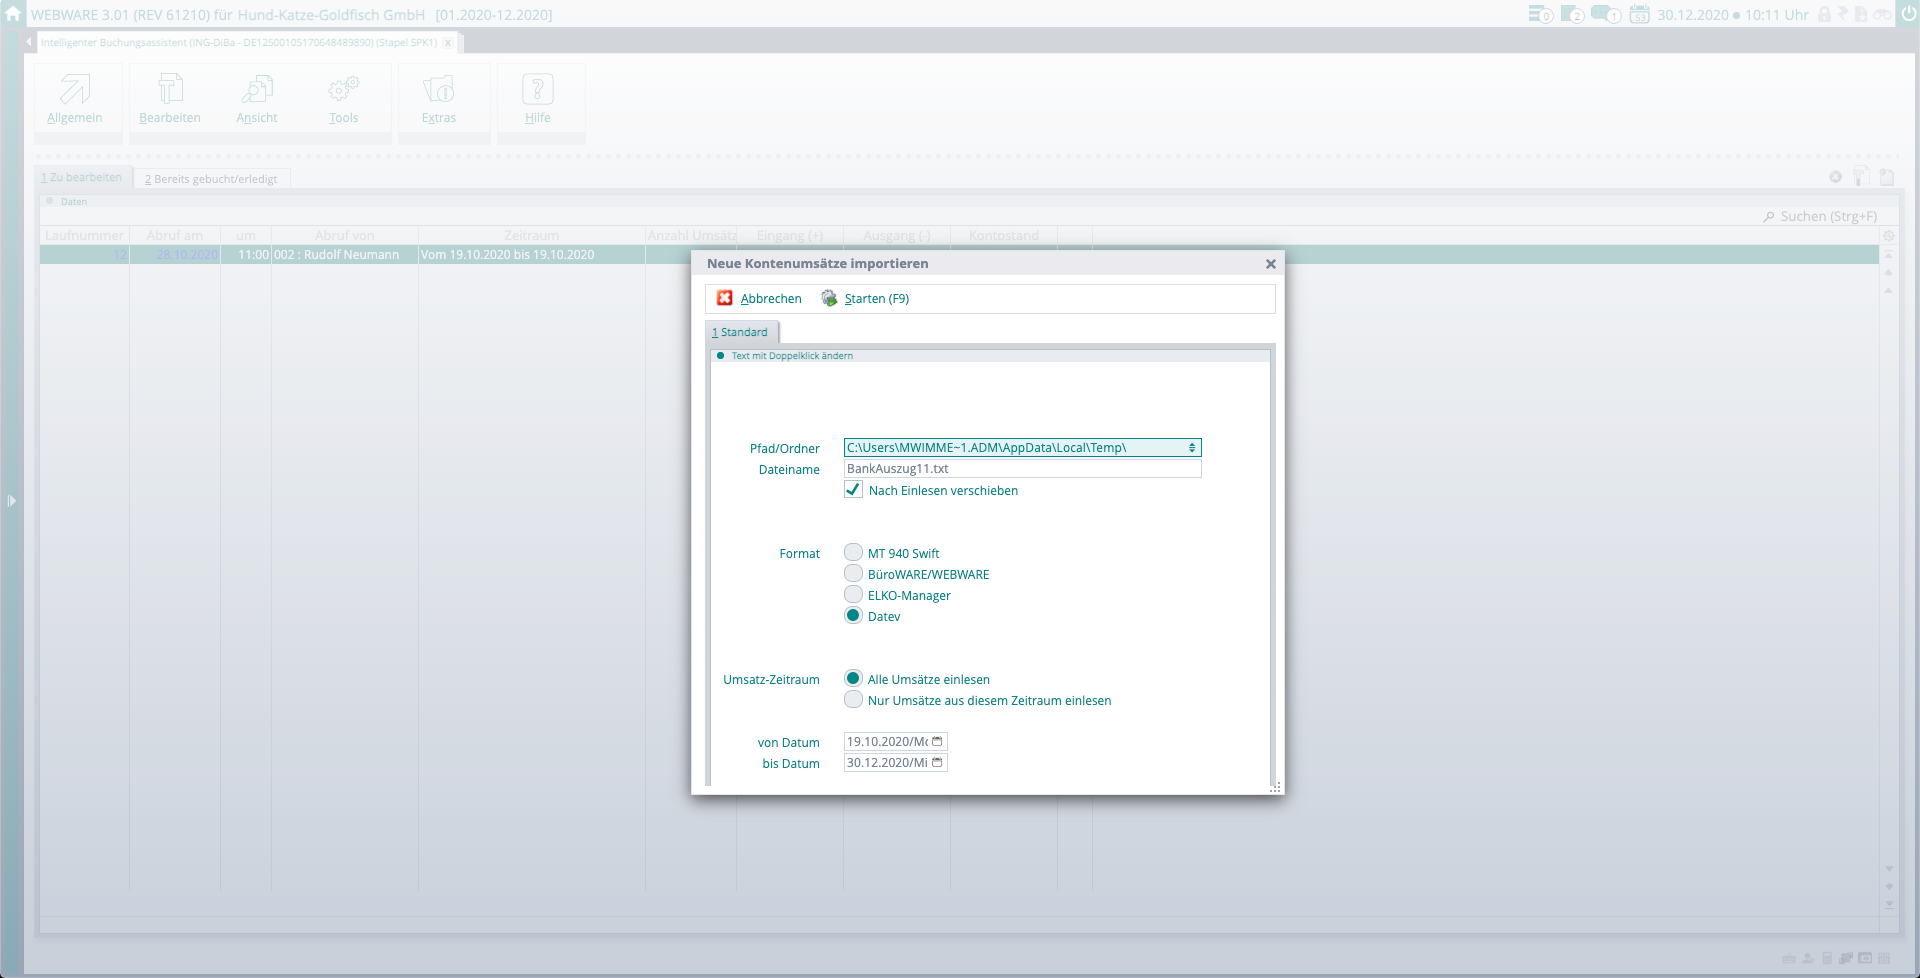Click the Dateiname input field

click(x=1021, y=469)
